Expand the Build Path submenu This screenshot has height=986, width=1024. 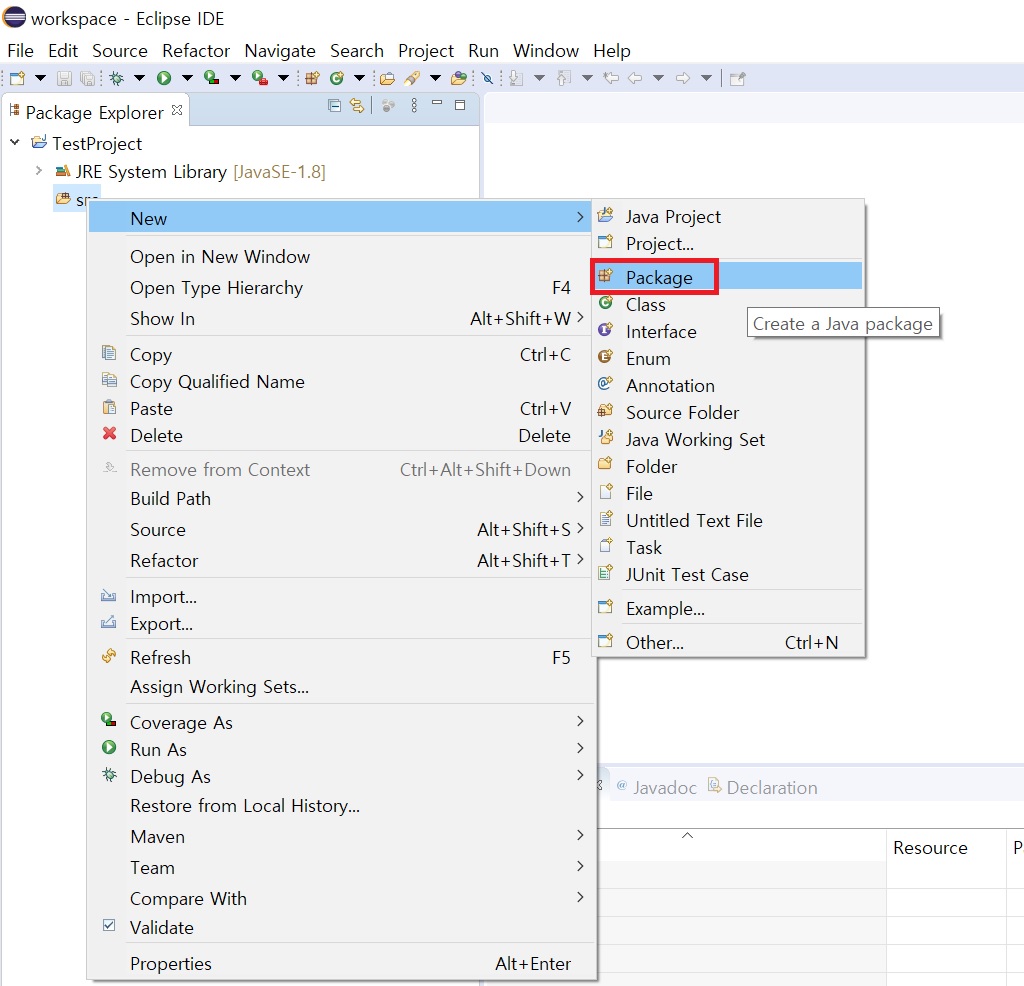click(342, 498)
